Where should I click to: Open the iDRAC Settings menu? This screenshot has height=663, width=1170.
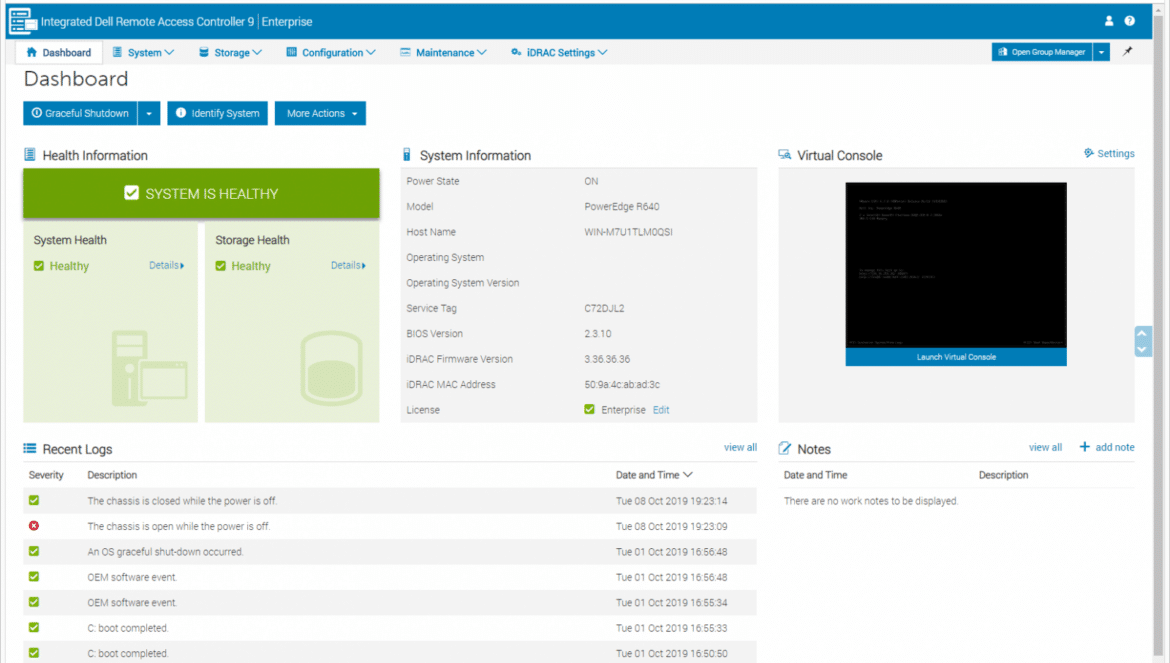(559, 52)
